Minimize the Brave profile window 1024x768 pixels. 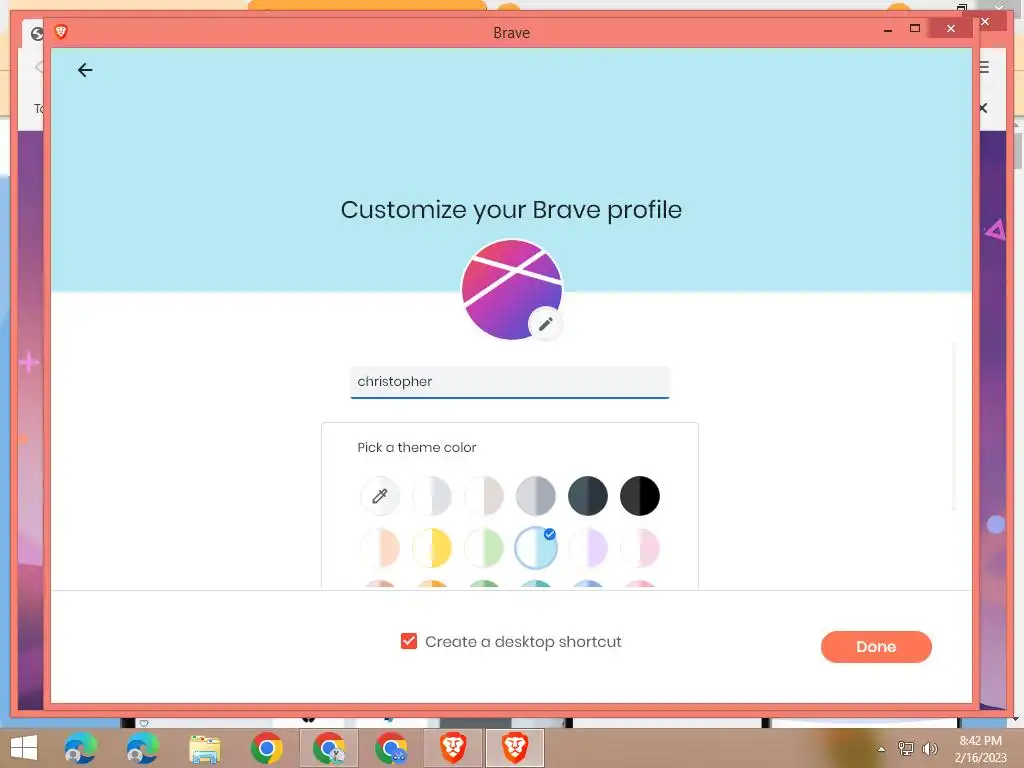888,29
